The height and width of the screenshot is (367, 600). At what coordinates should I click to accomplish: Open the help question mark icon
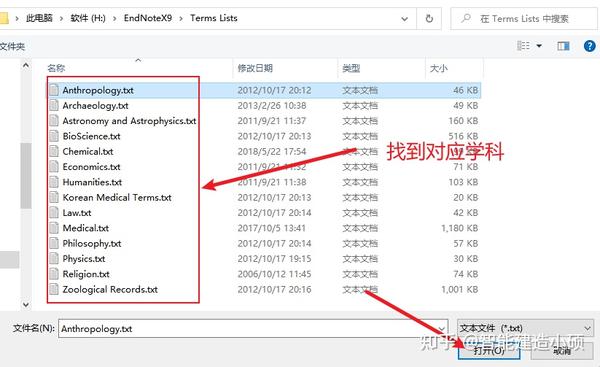[x=589, y=46]
